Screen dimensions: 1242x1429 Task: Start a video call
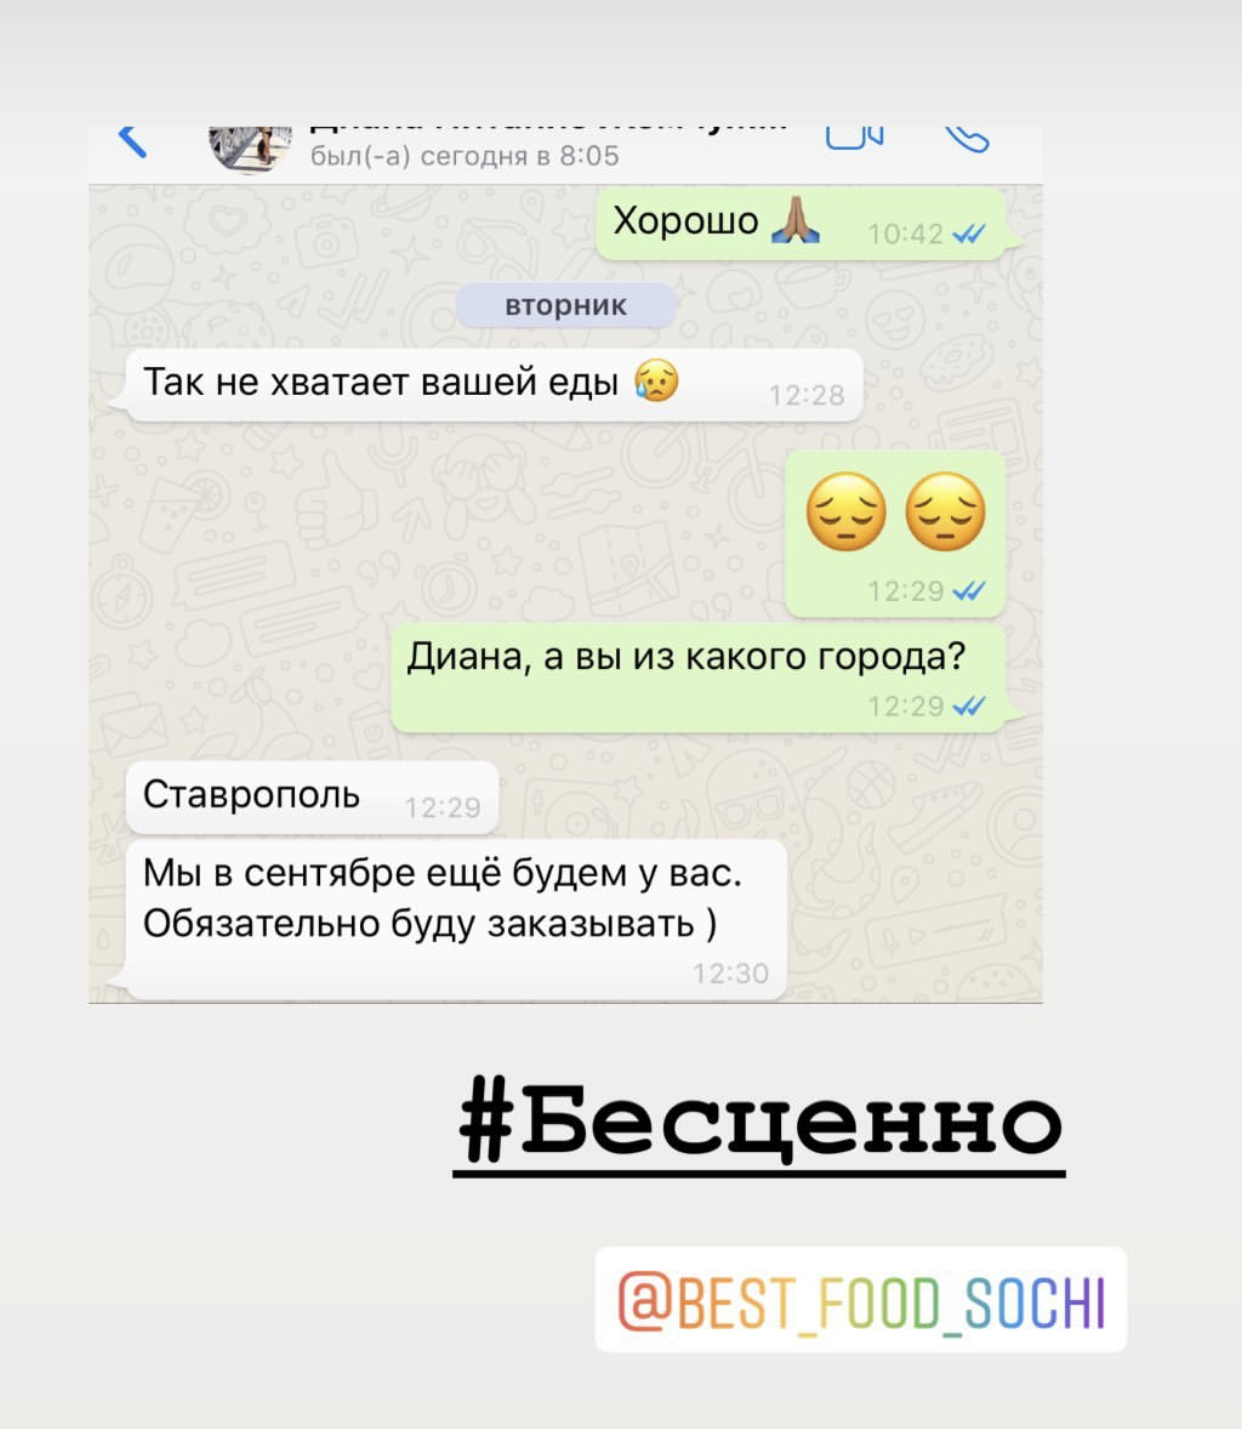point(855,138)
